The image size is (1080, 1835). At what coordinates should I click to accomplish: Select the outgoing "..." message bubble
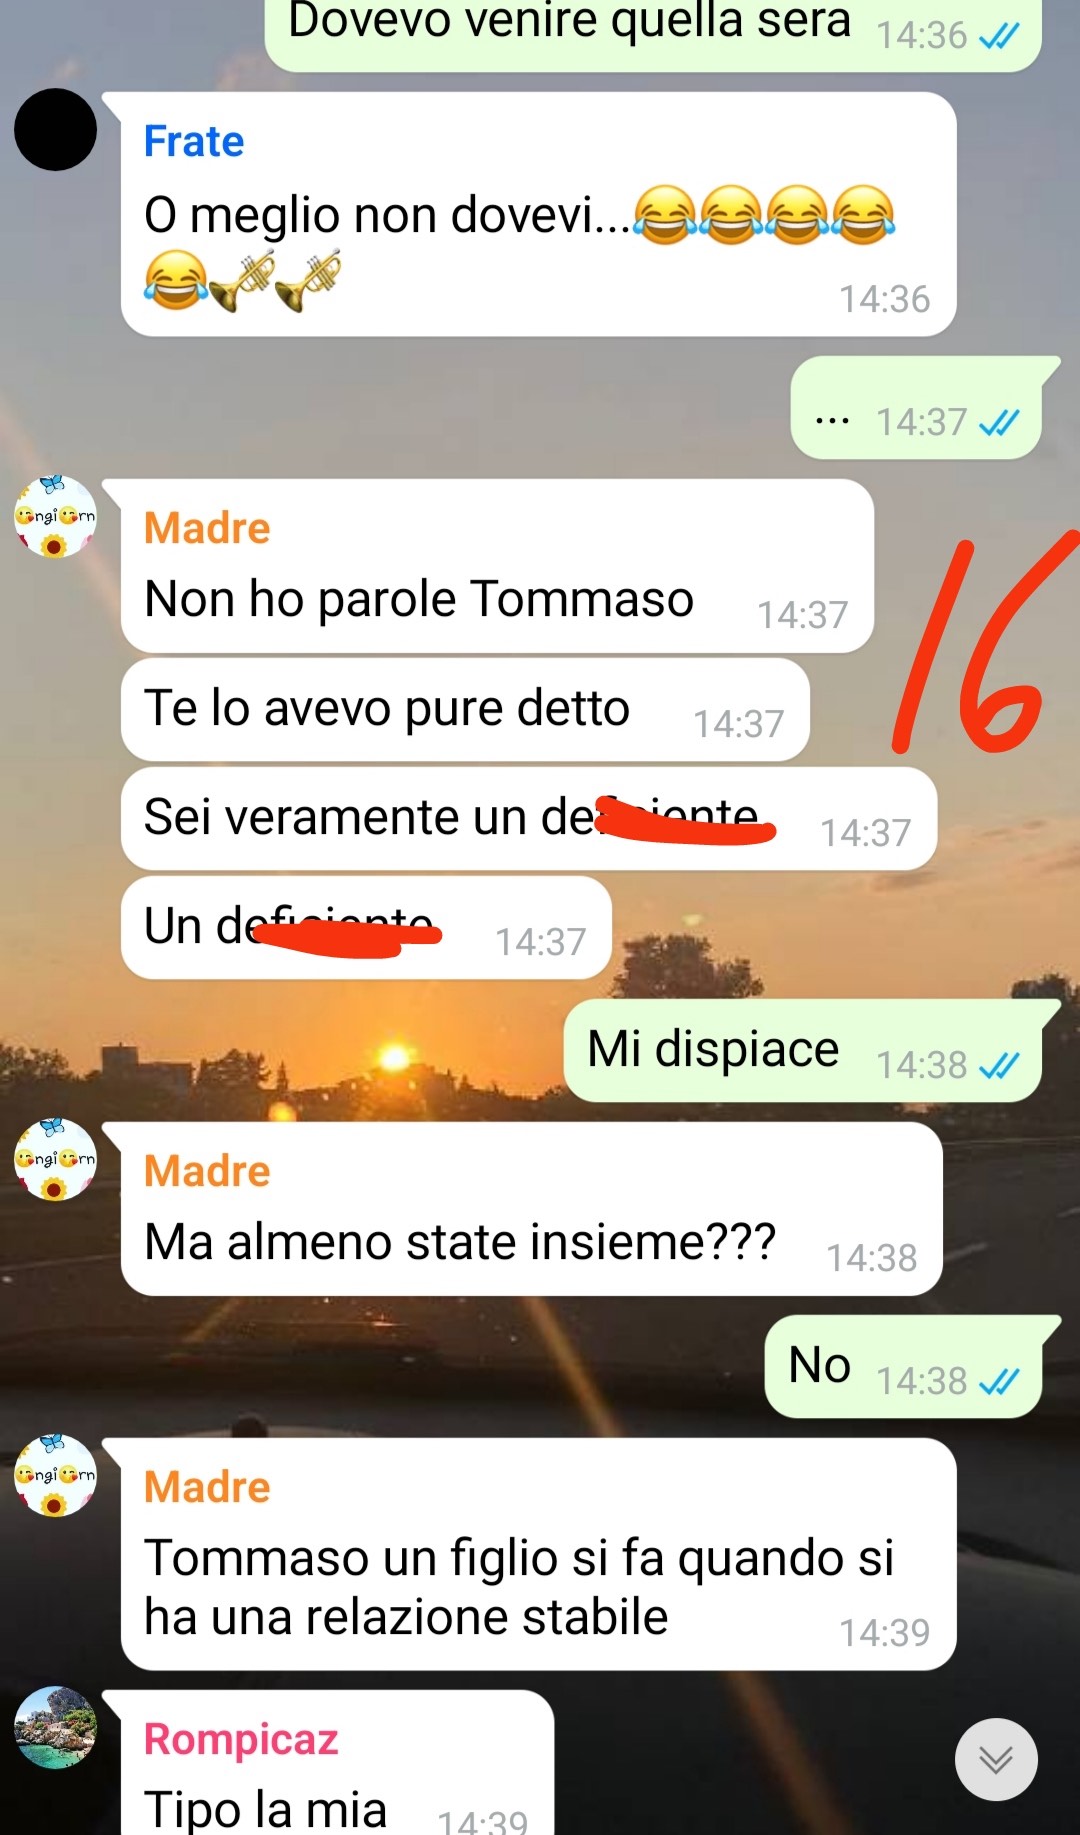tap(917, 408)
